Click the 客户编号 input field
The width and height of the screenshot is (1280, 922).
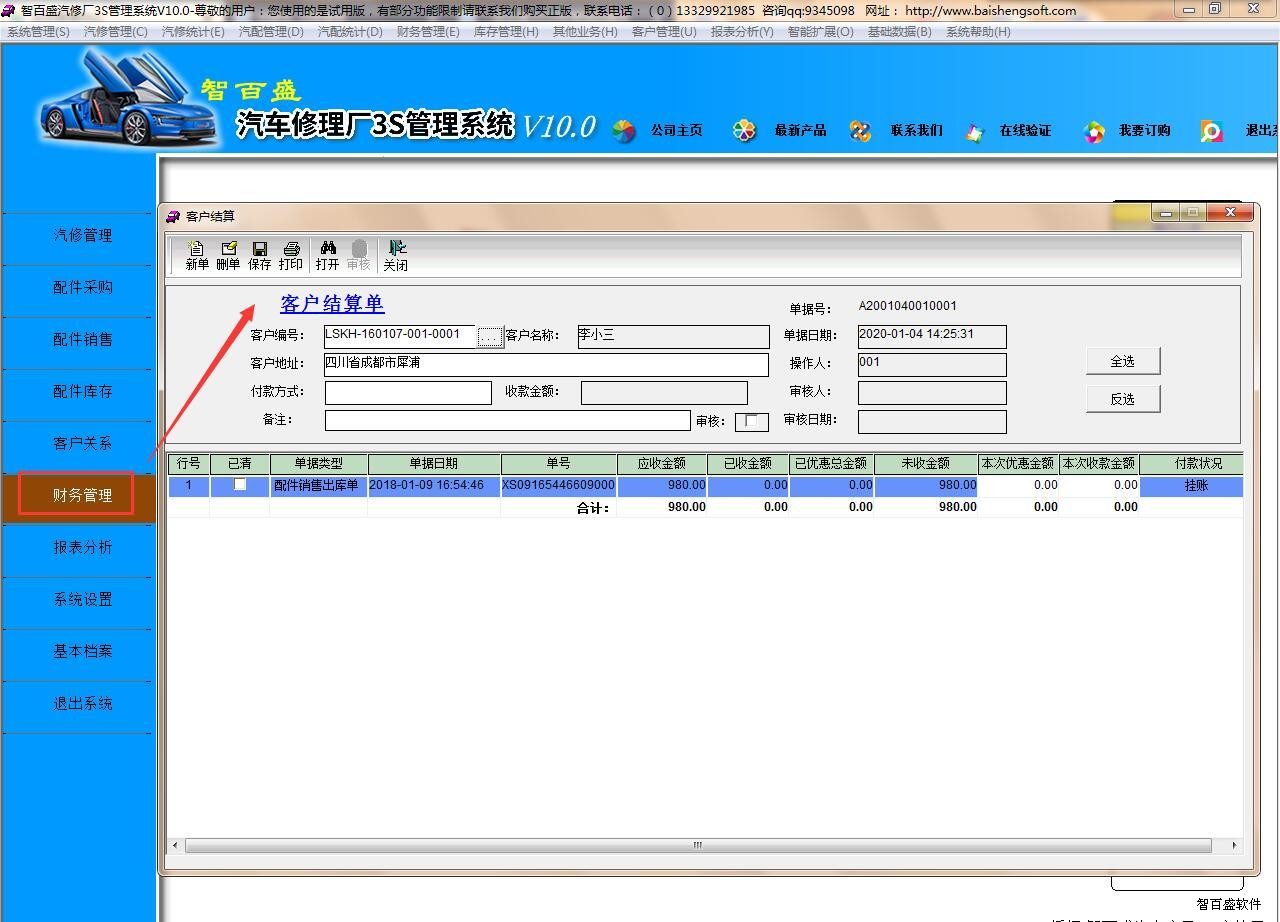click(x=399, y=336)
